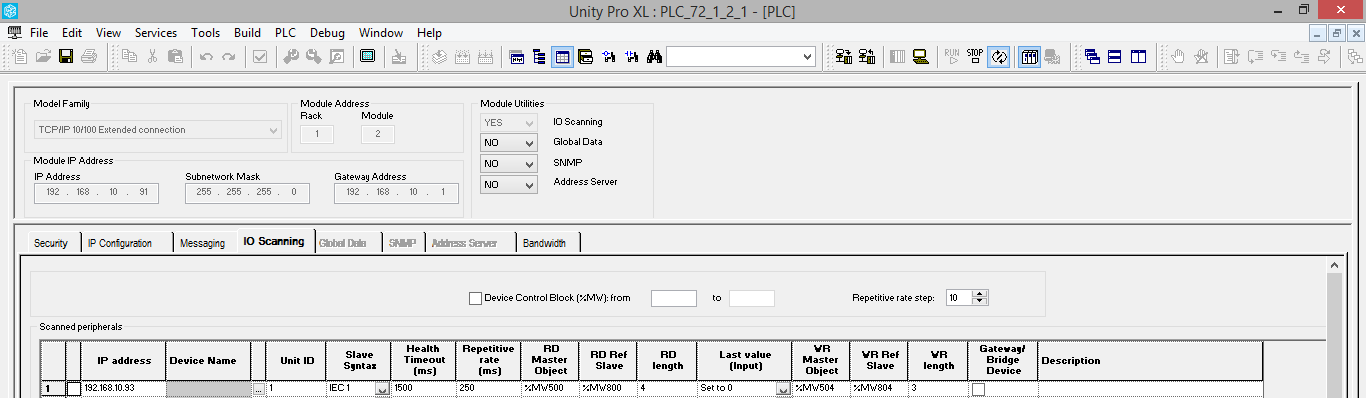Click the Paste clipboard icon
The image size is (1366, 398).
click(x=175, y=57)
